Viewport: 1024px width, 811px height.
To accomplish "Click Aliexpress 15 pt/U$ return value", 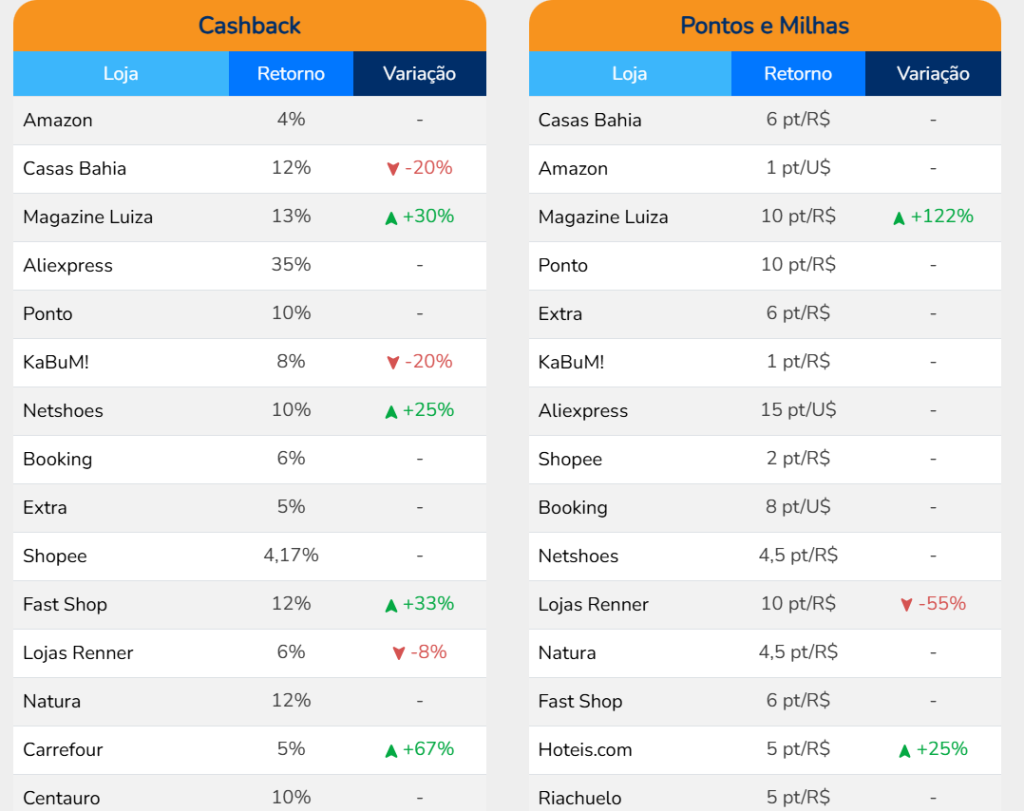I will click(798, 410).
